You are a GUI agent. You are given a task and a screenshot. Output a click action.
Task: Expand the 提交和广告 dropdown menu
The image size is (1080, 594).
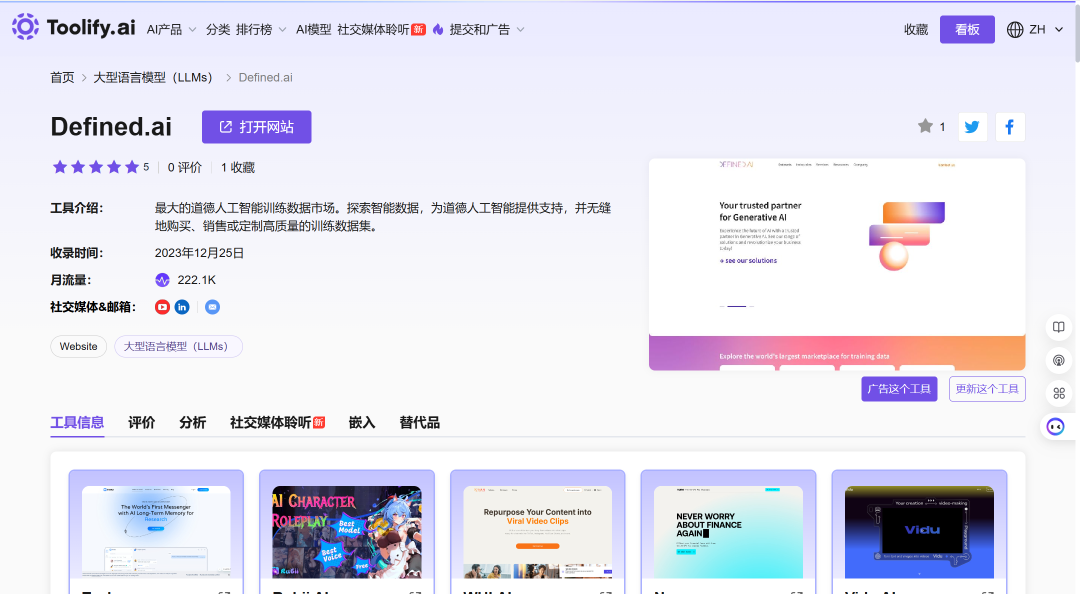pos(487,30)
